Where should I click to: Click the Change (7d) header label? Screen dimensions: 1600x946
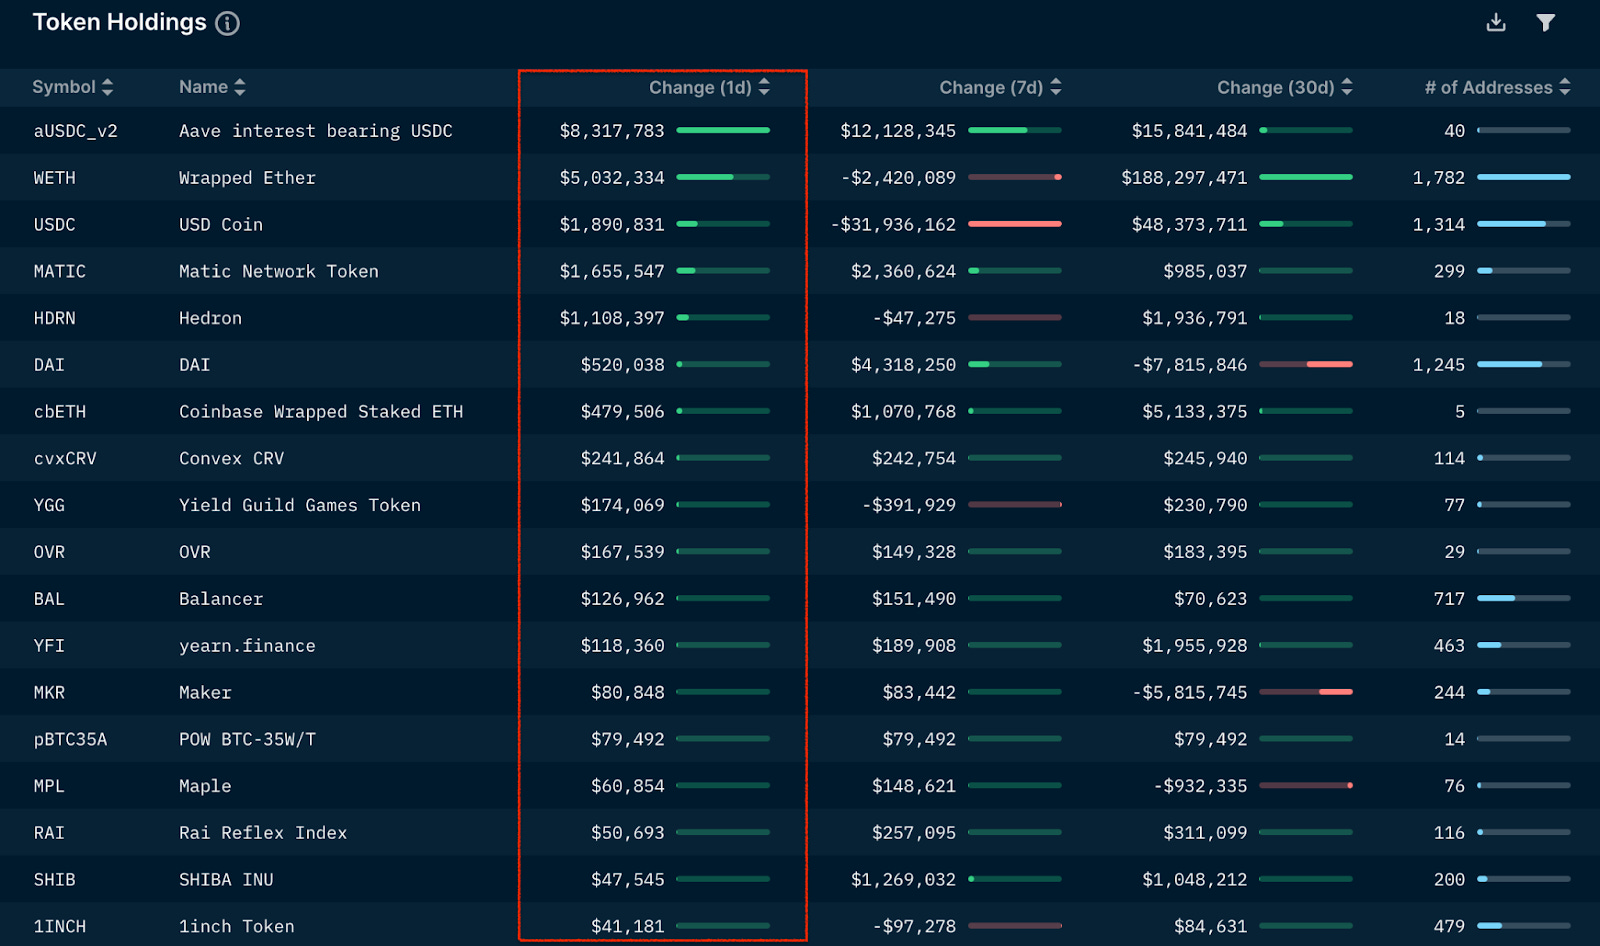point(991,88)
